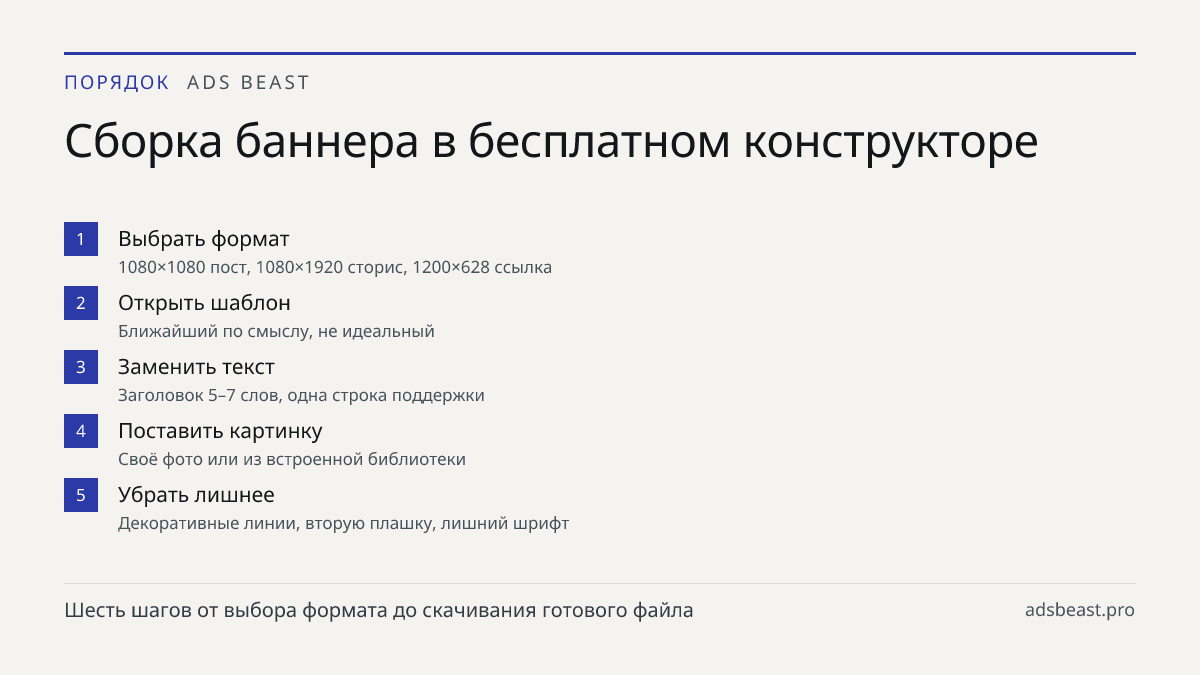
Task: Click the "ПОРЯДОК" label
Action: (x=117, y=83)
